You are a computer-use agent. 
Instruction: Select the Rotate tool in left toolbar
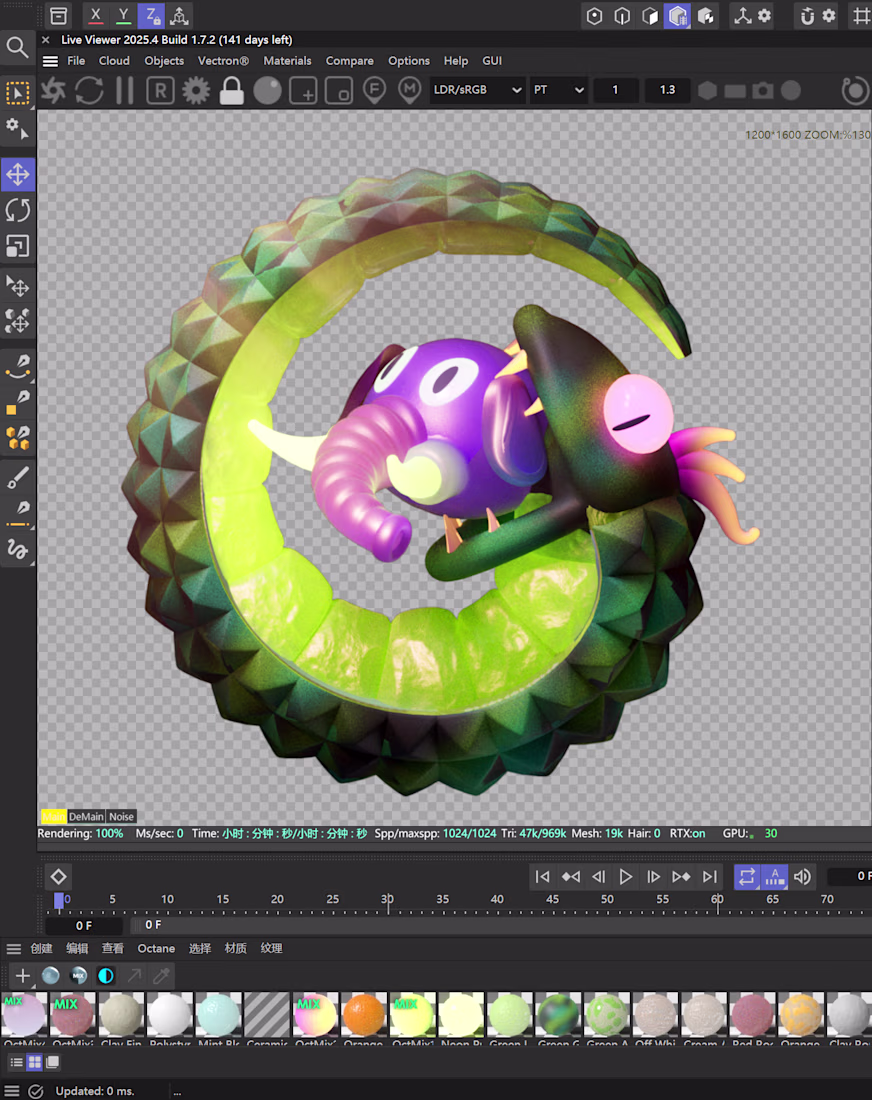pos(18,210)
